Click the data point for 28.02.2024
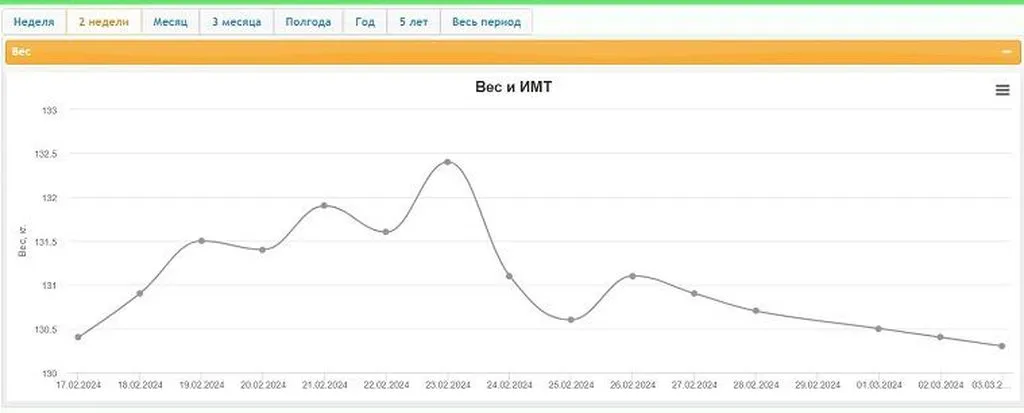This screenshot has height=413, width=1024. click(756, 311)
